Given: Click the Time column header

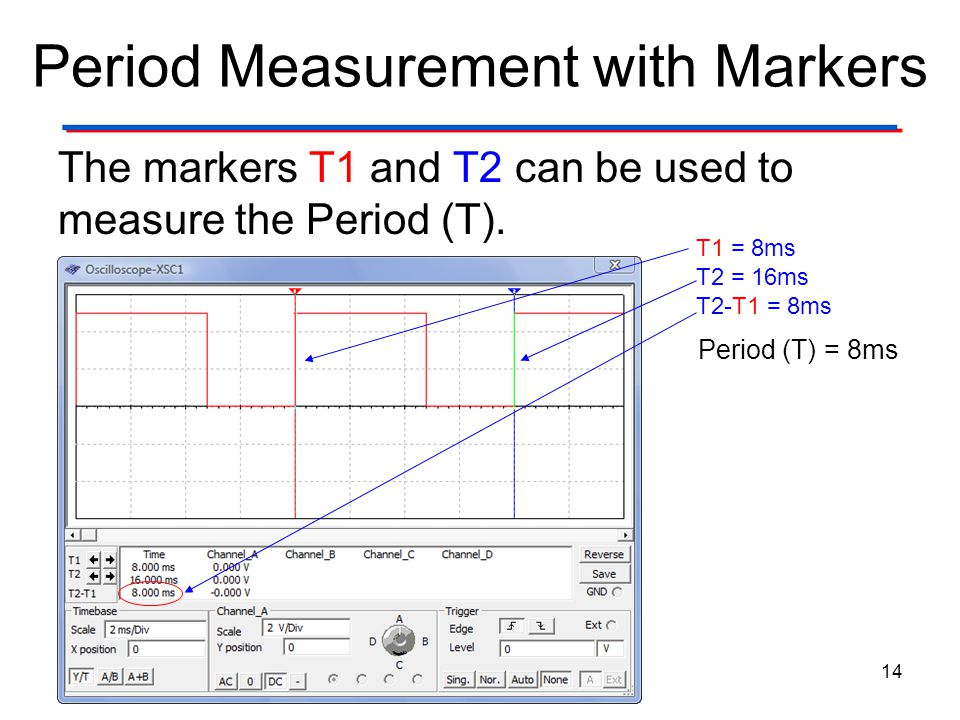Looking at the screenshot, I should [x=154, y=554].
